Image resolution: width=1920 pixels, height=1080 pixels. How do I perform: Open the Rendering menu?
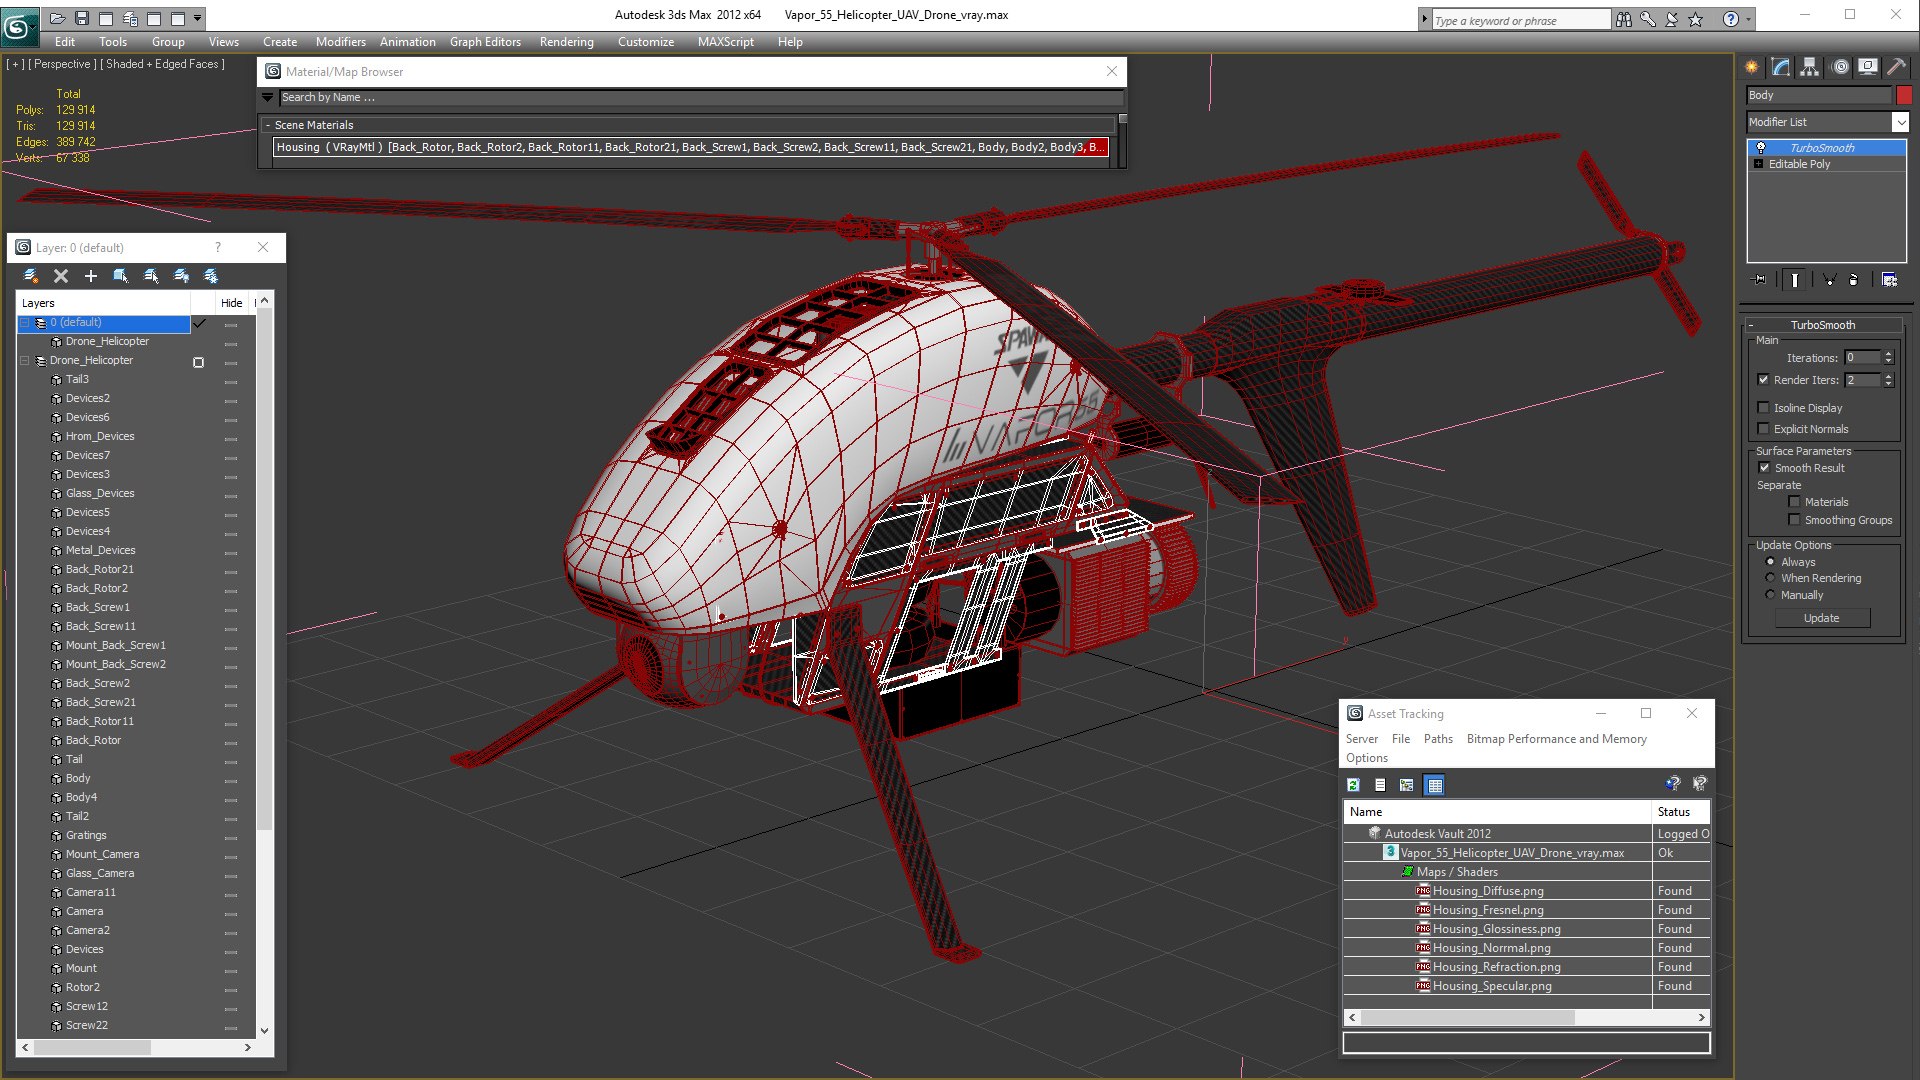(x=566, y=42)
